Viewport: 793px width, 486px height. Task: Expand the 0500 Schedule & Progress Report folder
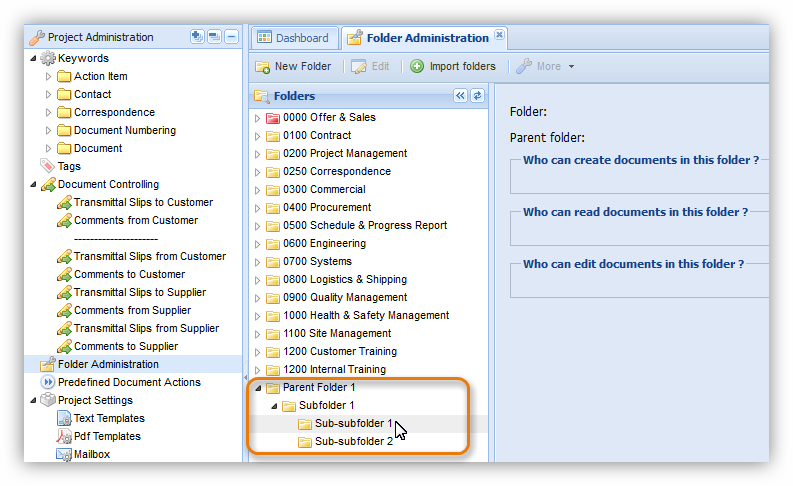tap(257, 225)
